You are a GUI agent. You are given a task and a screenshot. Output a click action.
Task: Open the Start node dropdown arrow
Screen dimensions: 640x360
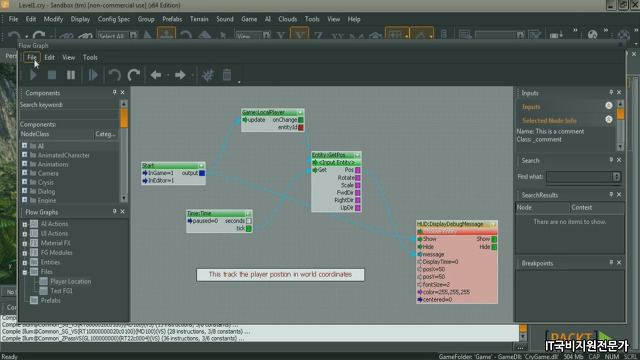[201, 166]
